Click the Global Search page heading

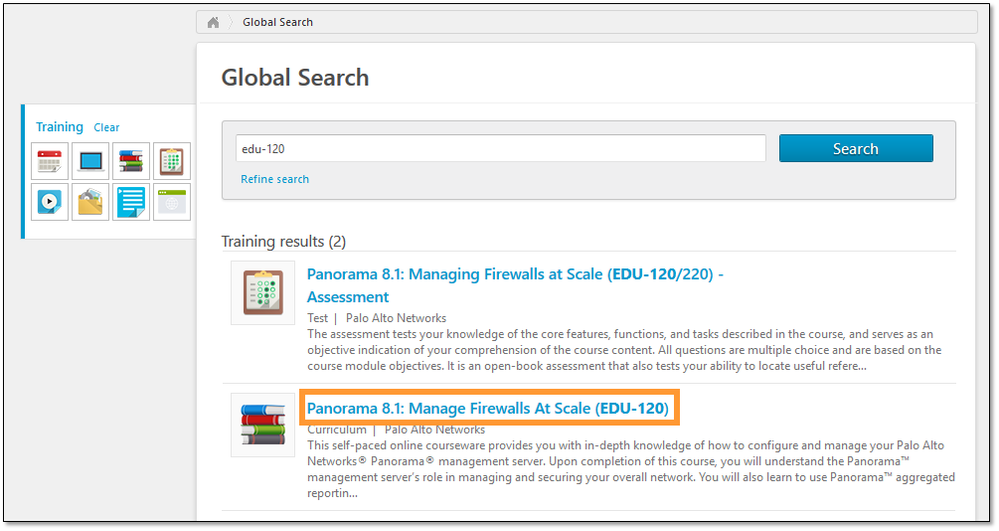click(x=295, y=78)
